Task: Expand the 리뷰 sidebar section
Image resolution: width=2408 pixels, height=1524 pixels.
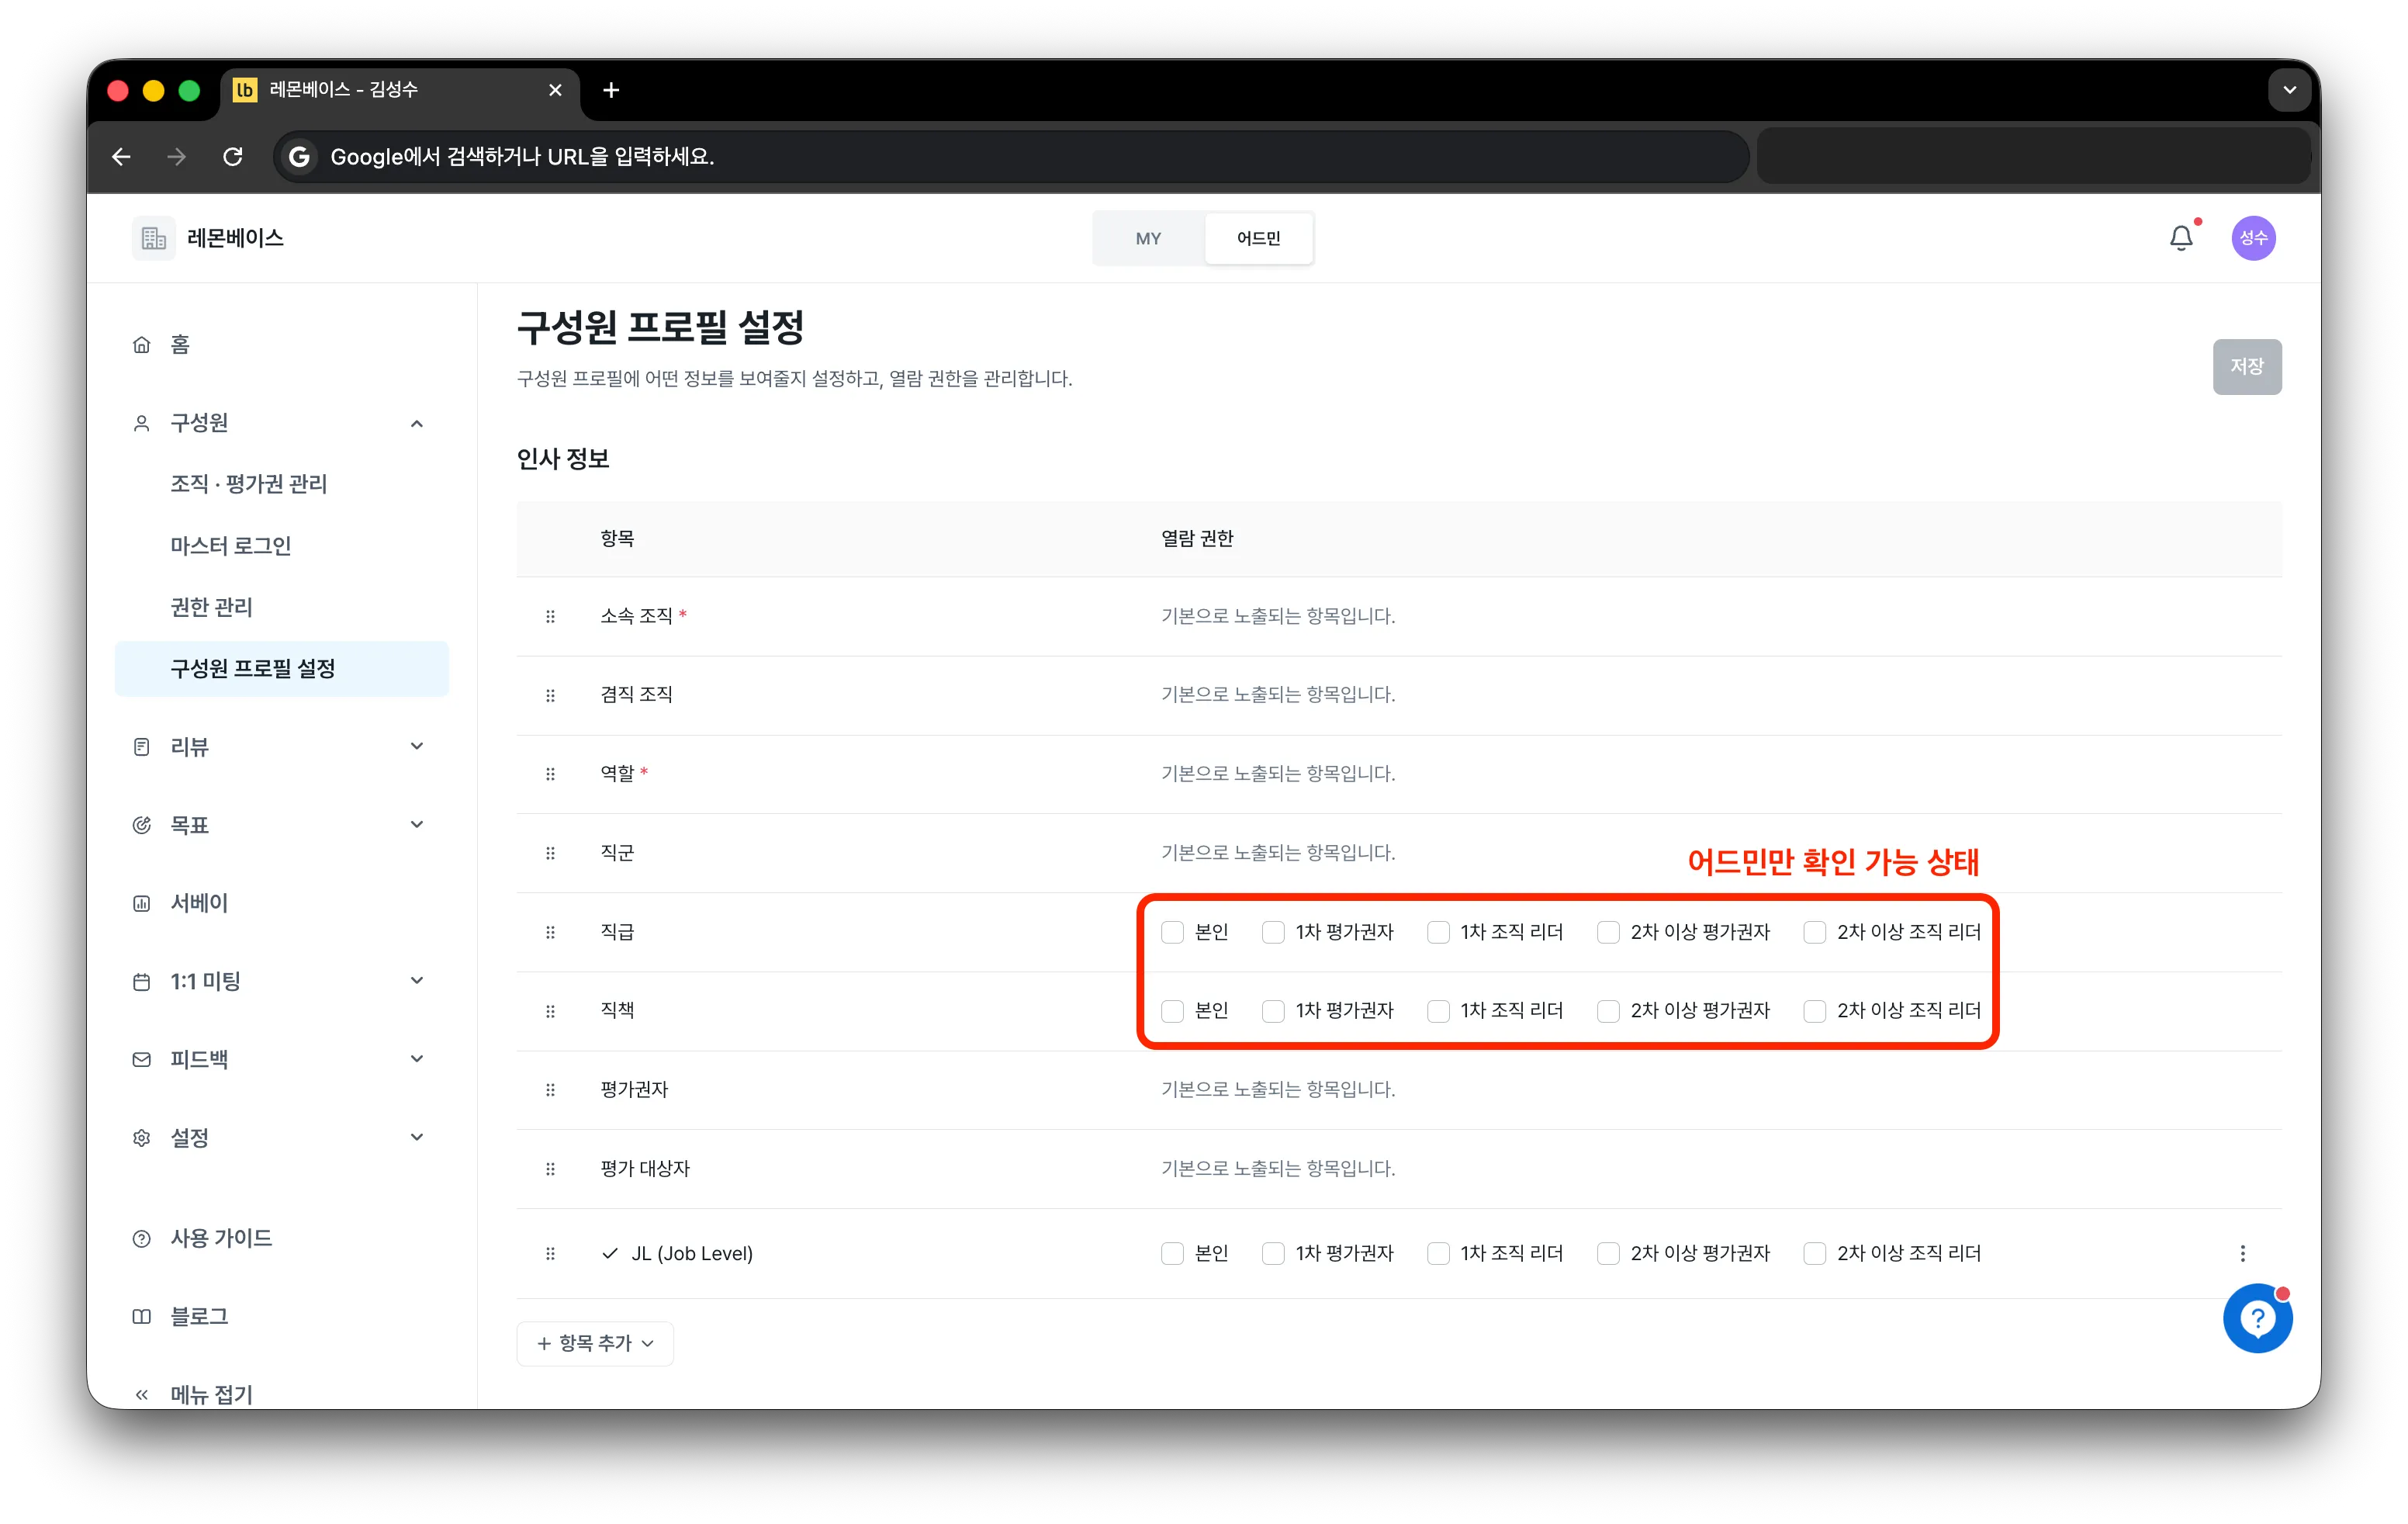Action: pos(417,746)
